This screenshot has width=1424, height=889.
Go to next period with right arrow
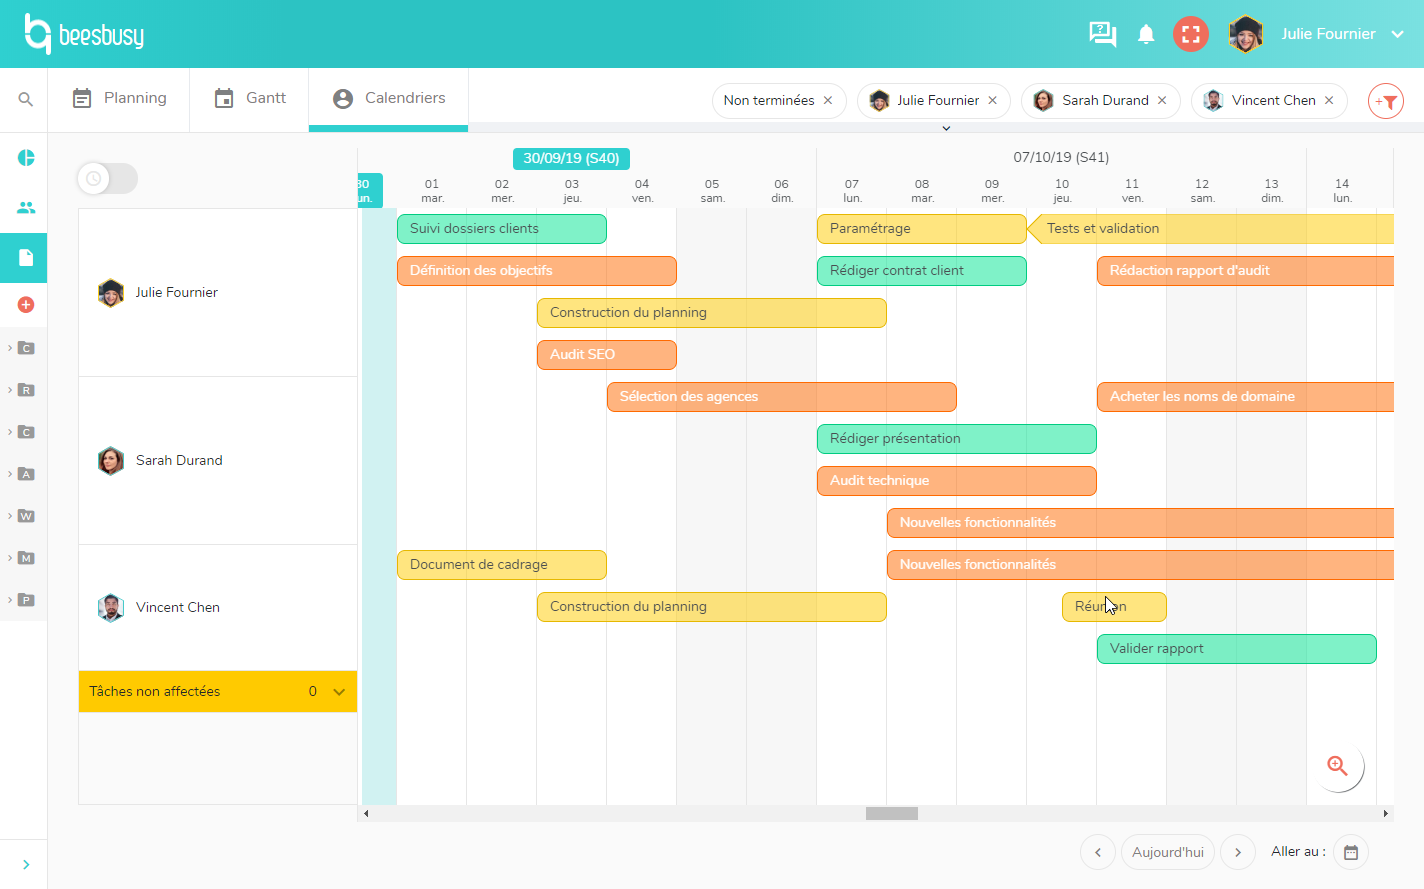click(x=1238, y=852)
